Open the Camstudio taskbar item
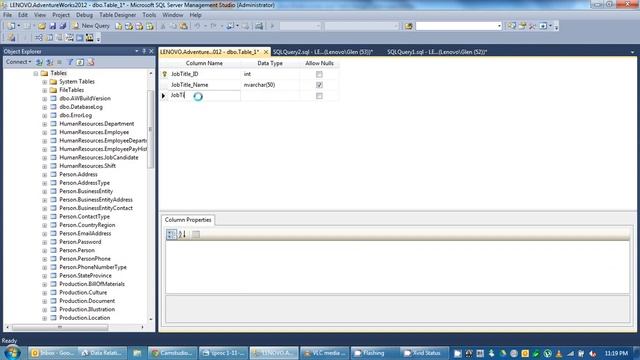Image resolution: width=640 pixels, height=360 pixels. [173, 353]
